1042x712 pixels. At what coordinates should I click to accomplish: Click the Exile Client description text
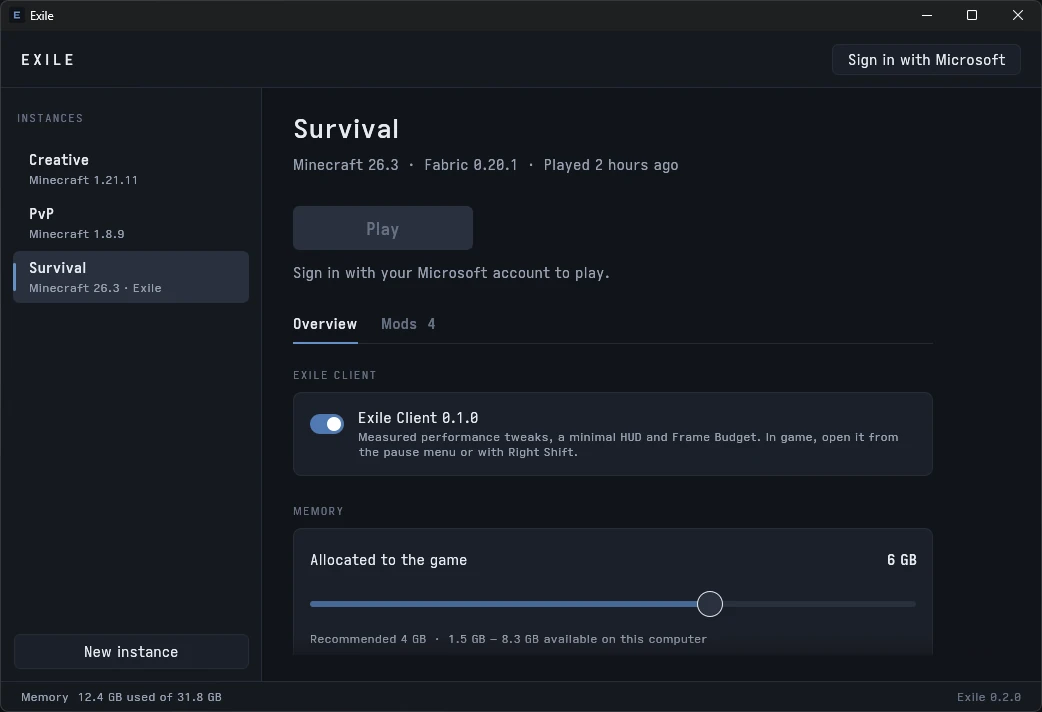pyautogui.click(x=628, y=445)
